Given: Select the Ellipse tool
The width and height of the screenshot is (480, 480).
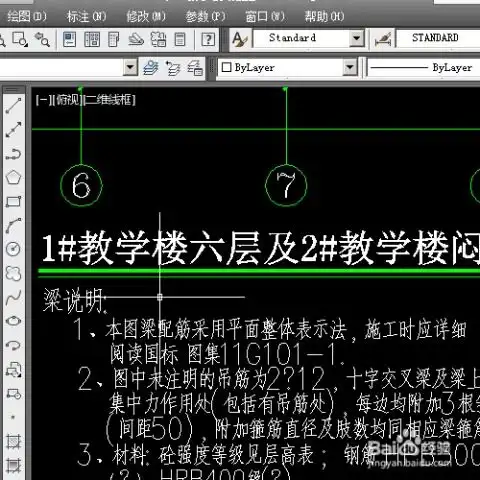Looking at the screenshot, I should 14,321.
